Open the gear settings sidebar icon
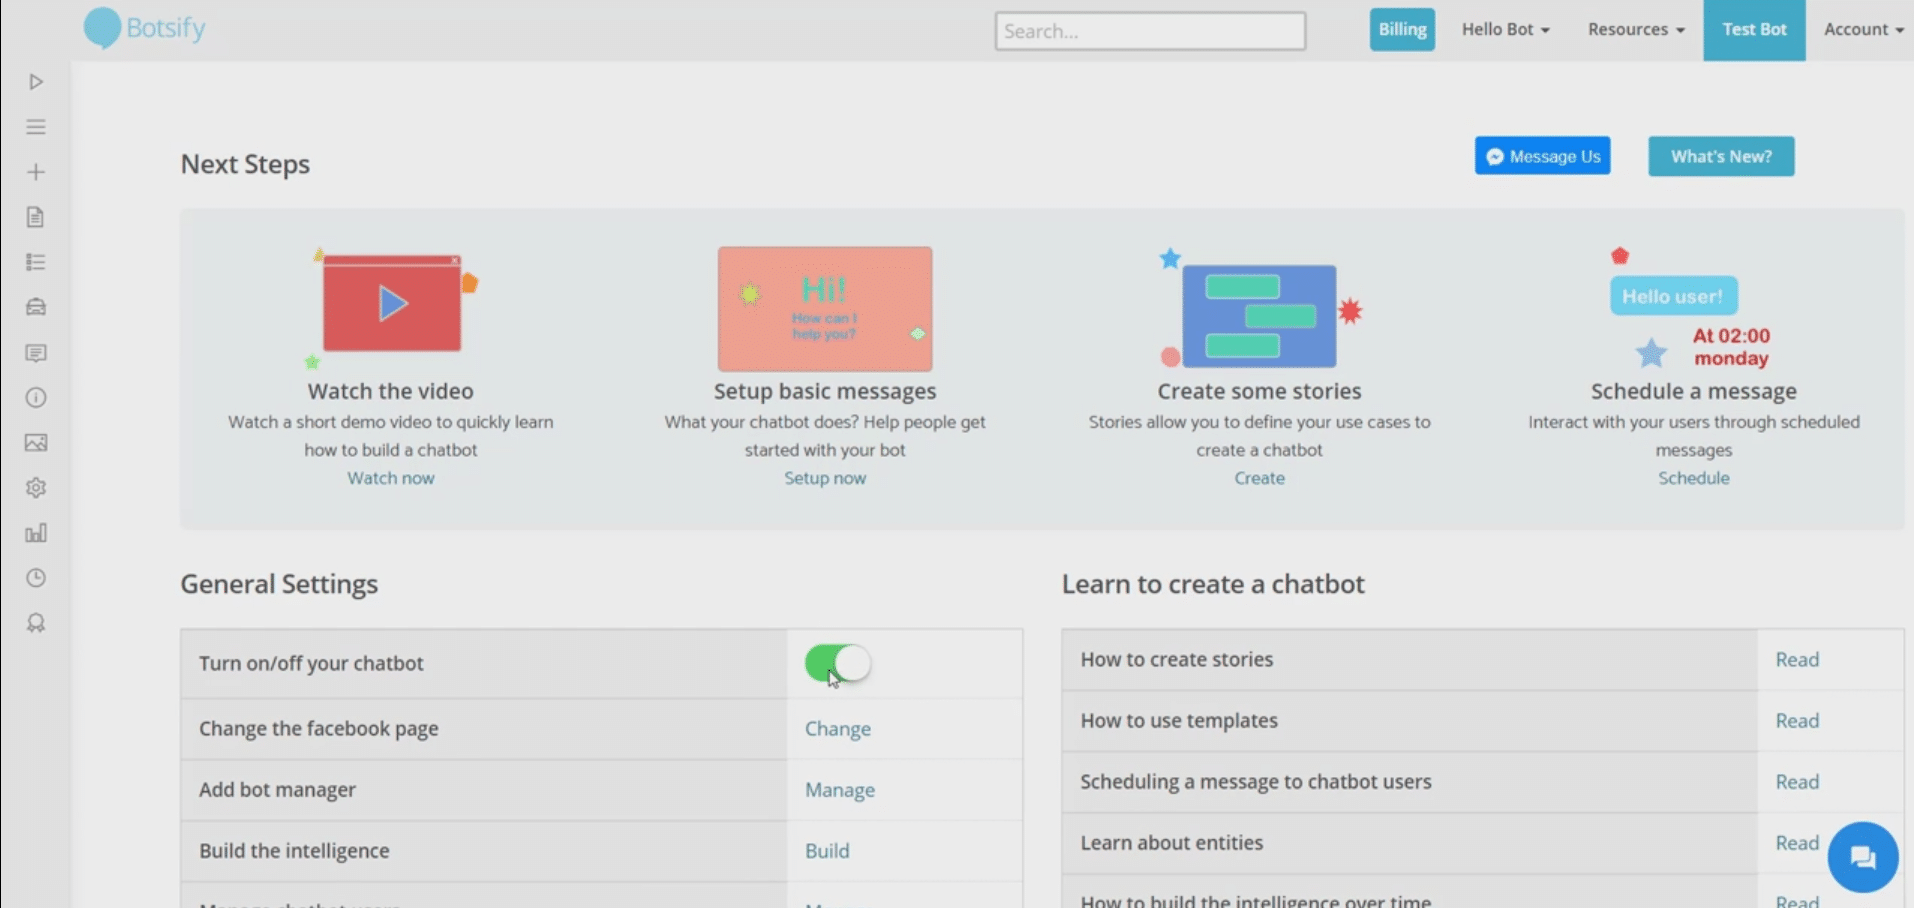Image resolution: width=1914 pixels, height=908 pixels. [36, 488]
